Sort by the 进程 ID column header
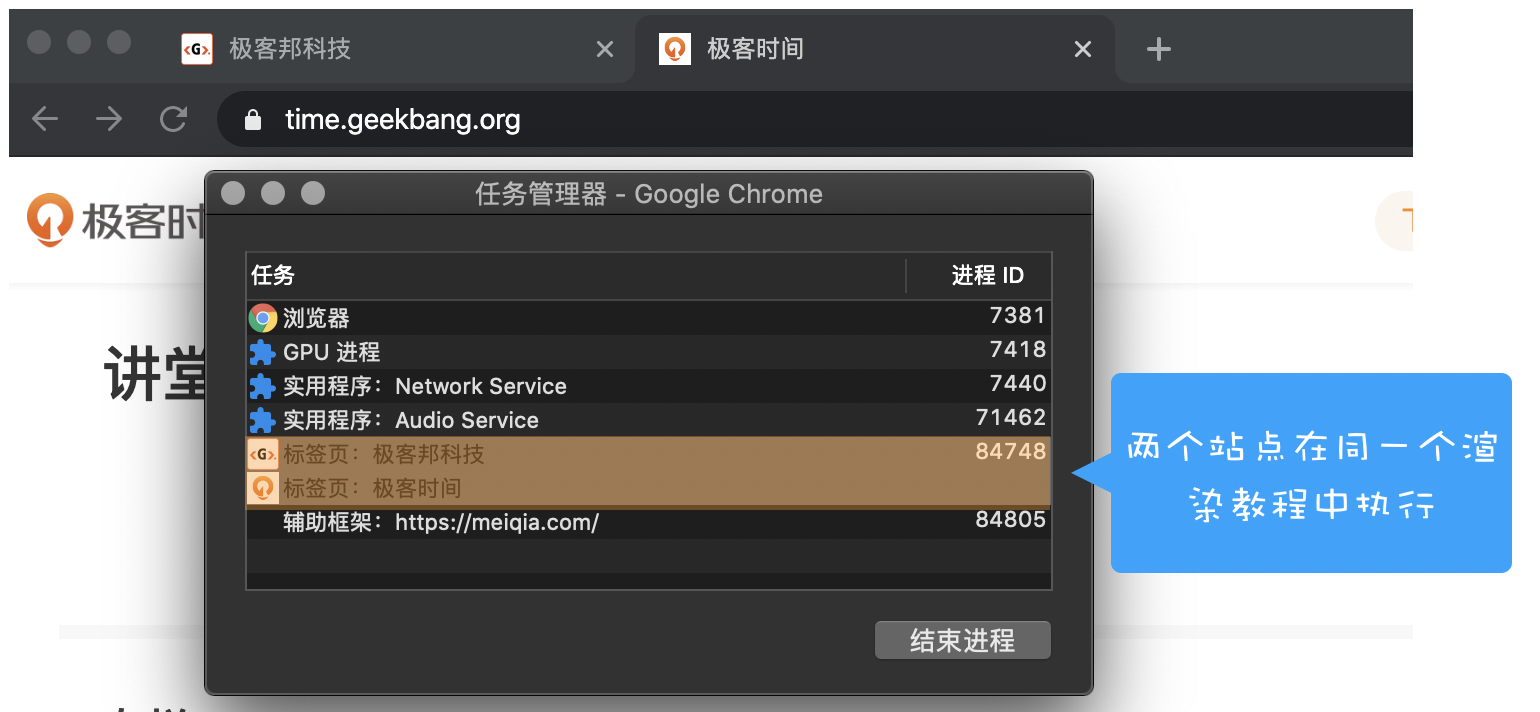Image resolution: width=1540 pixels, height=712 pixels. tap(986, 276)
